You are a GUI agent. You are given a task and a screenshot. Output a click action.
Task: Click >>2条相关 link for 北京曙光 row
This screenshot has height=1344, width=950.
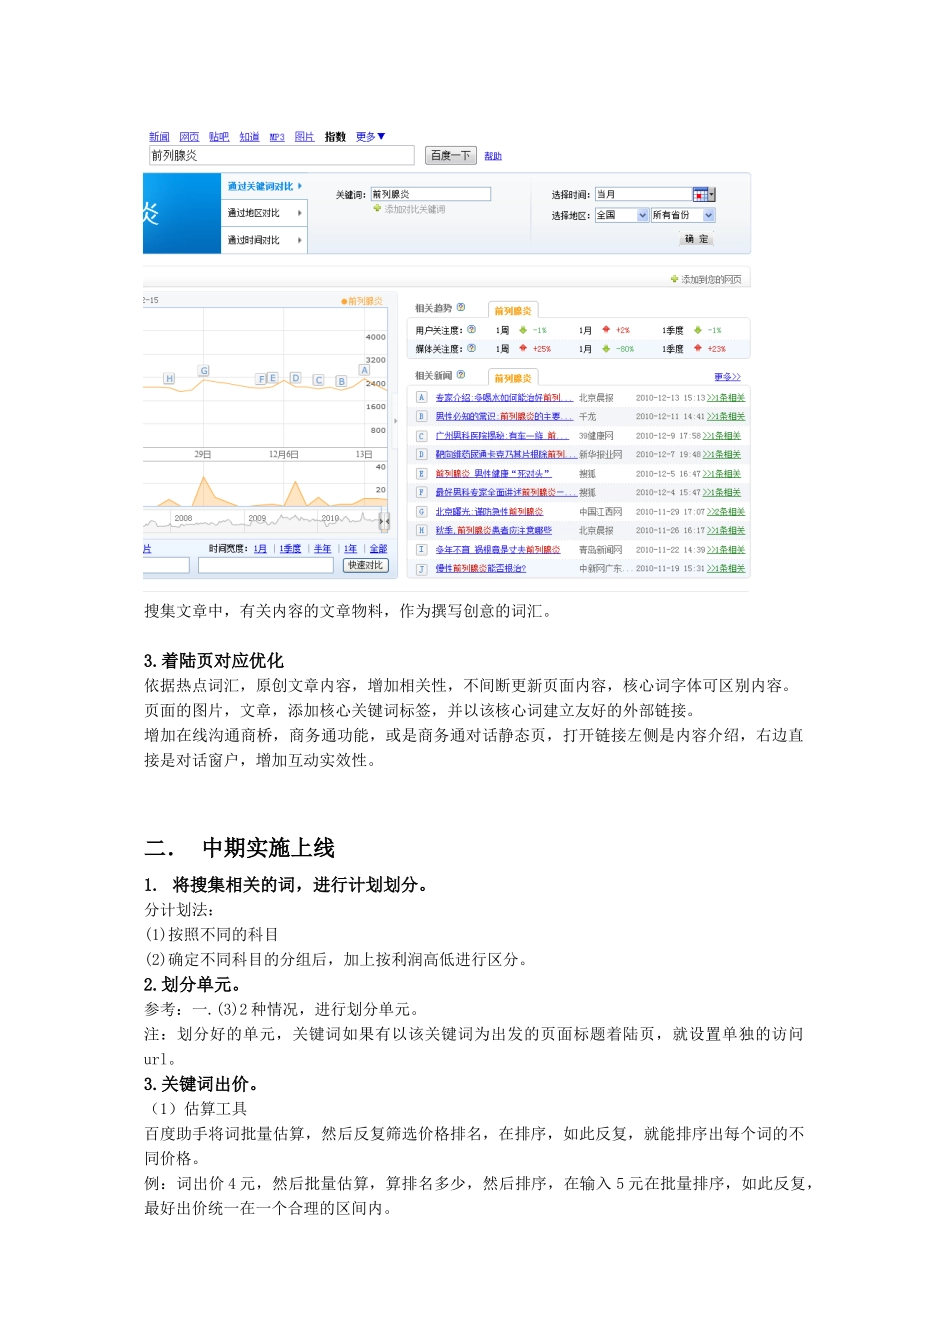pyautogui.click(x=726, y=512)
